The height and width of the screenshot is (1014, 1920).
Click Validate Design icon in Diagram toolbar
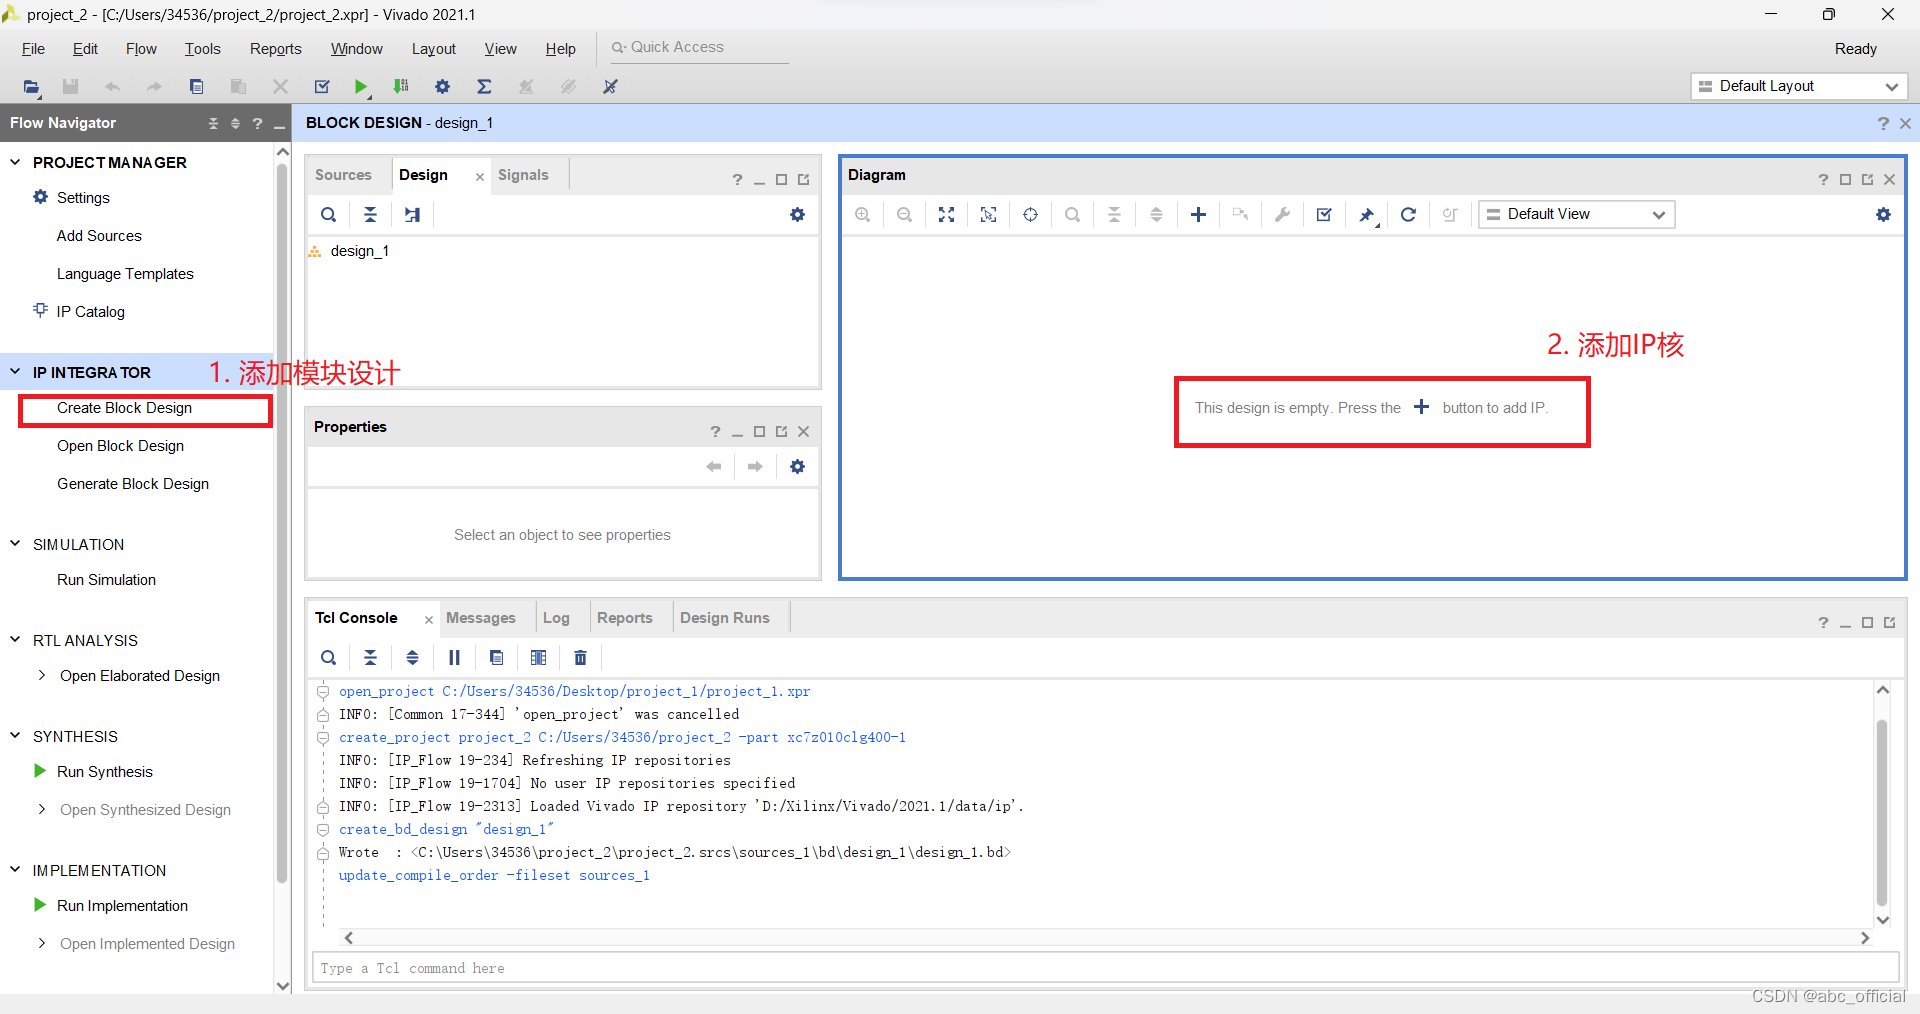point(1324,214)
